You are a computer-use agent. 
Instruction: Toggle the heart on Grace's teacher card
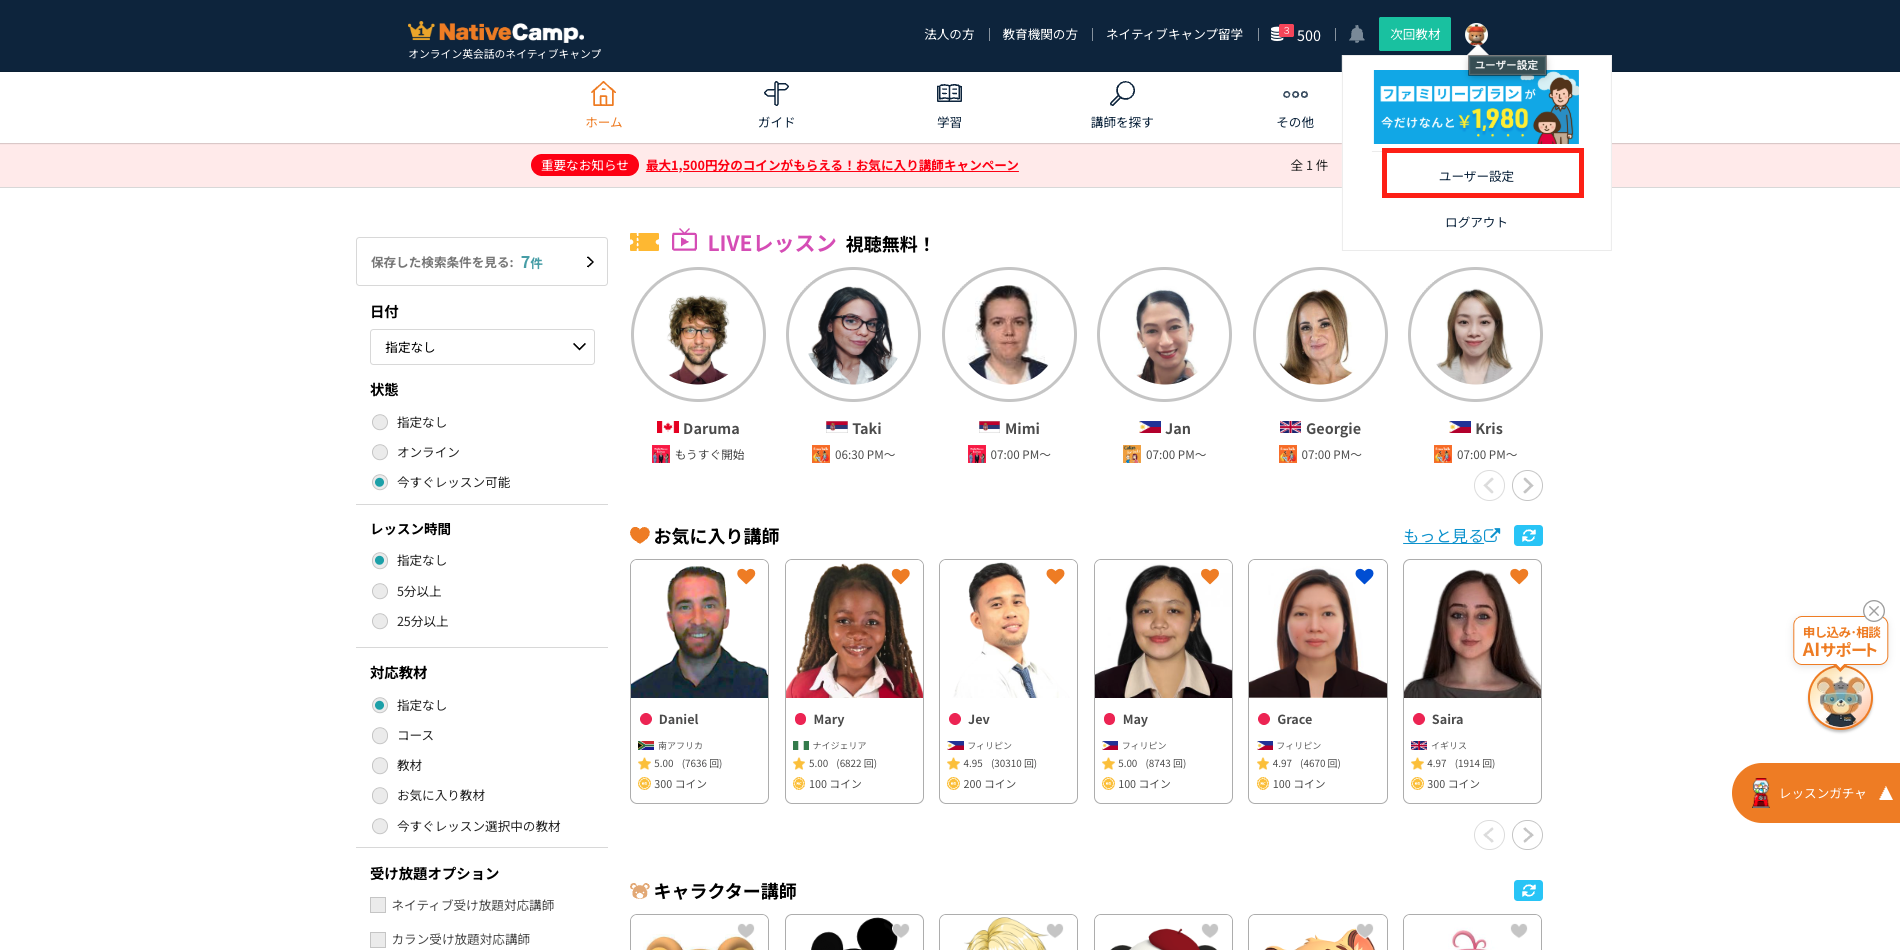(x=1364, y=576)
